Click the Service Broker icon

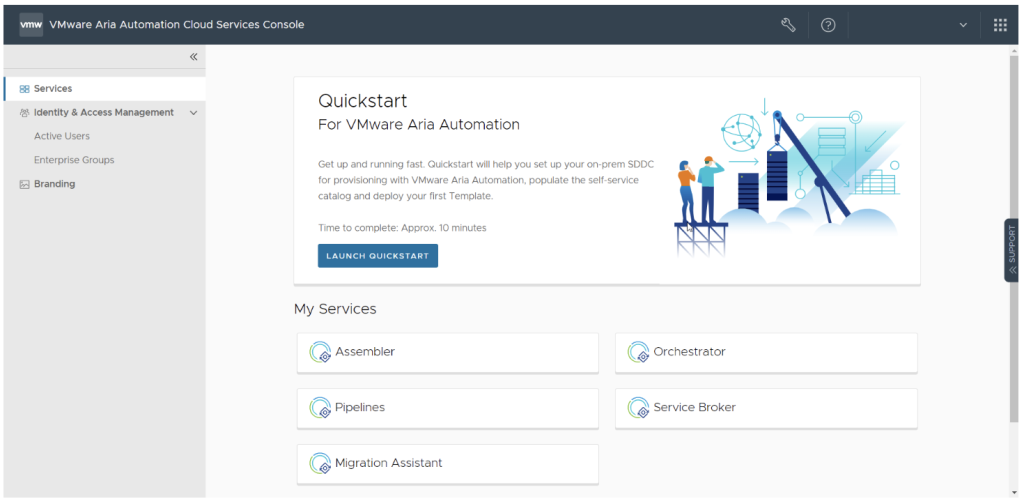click(638, 408)
